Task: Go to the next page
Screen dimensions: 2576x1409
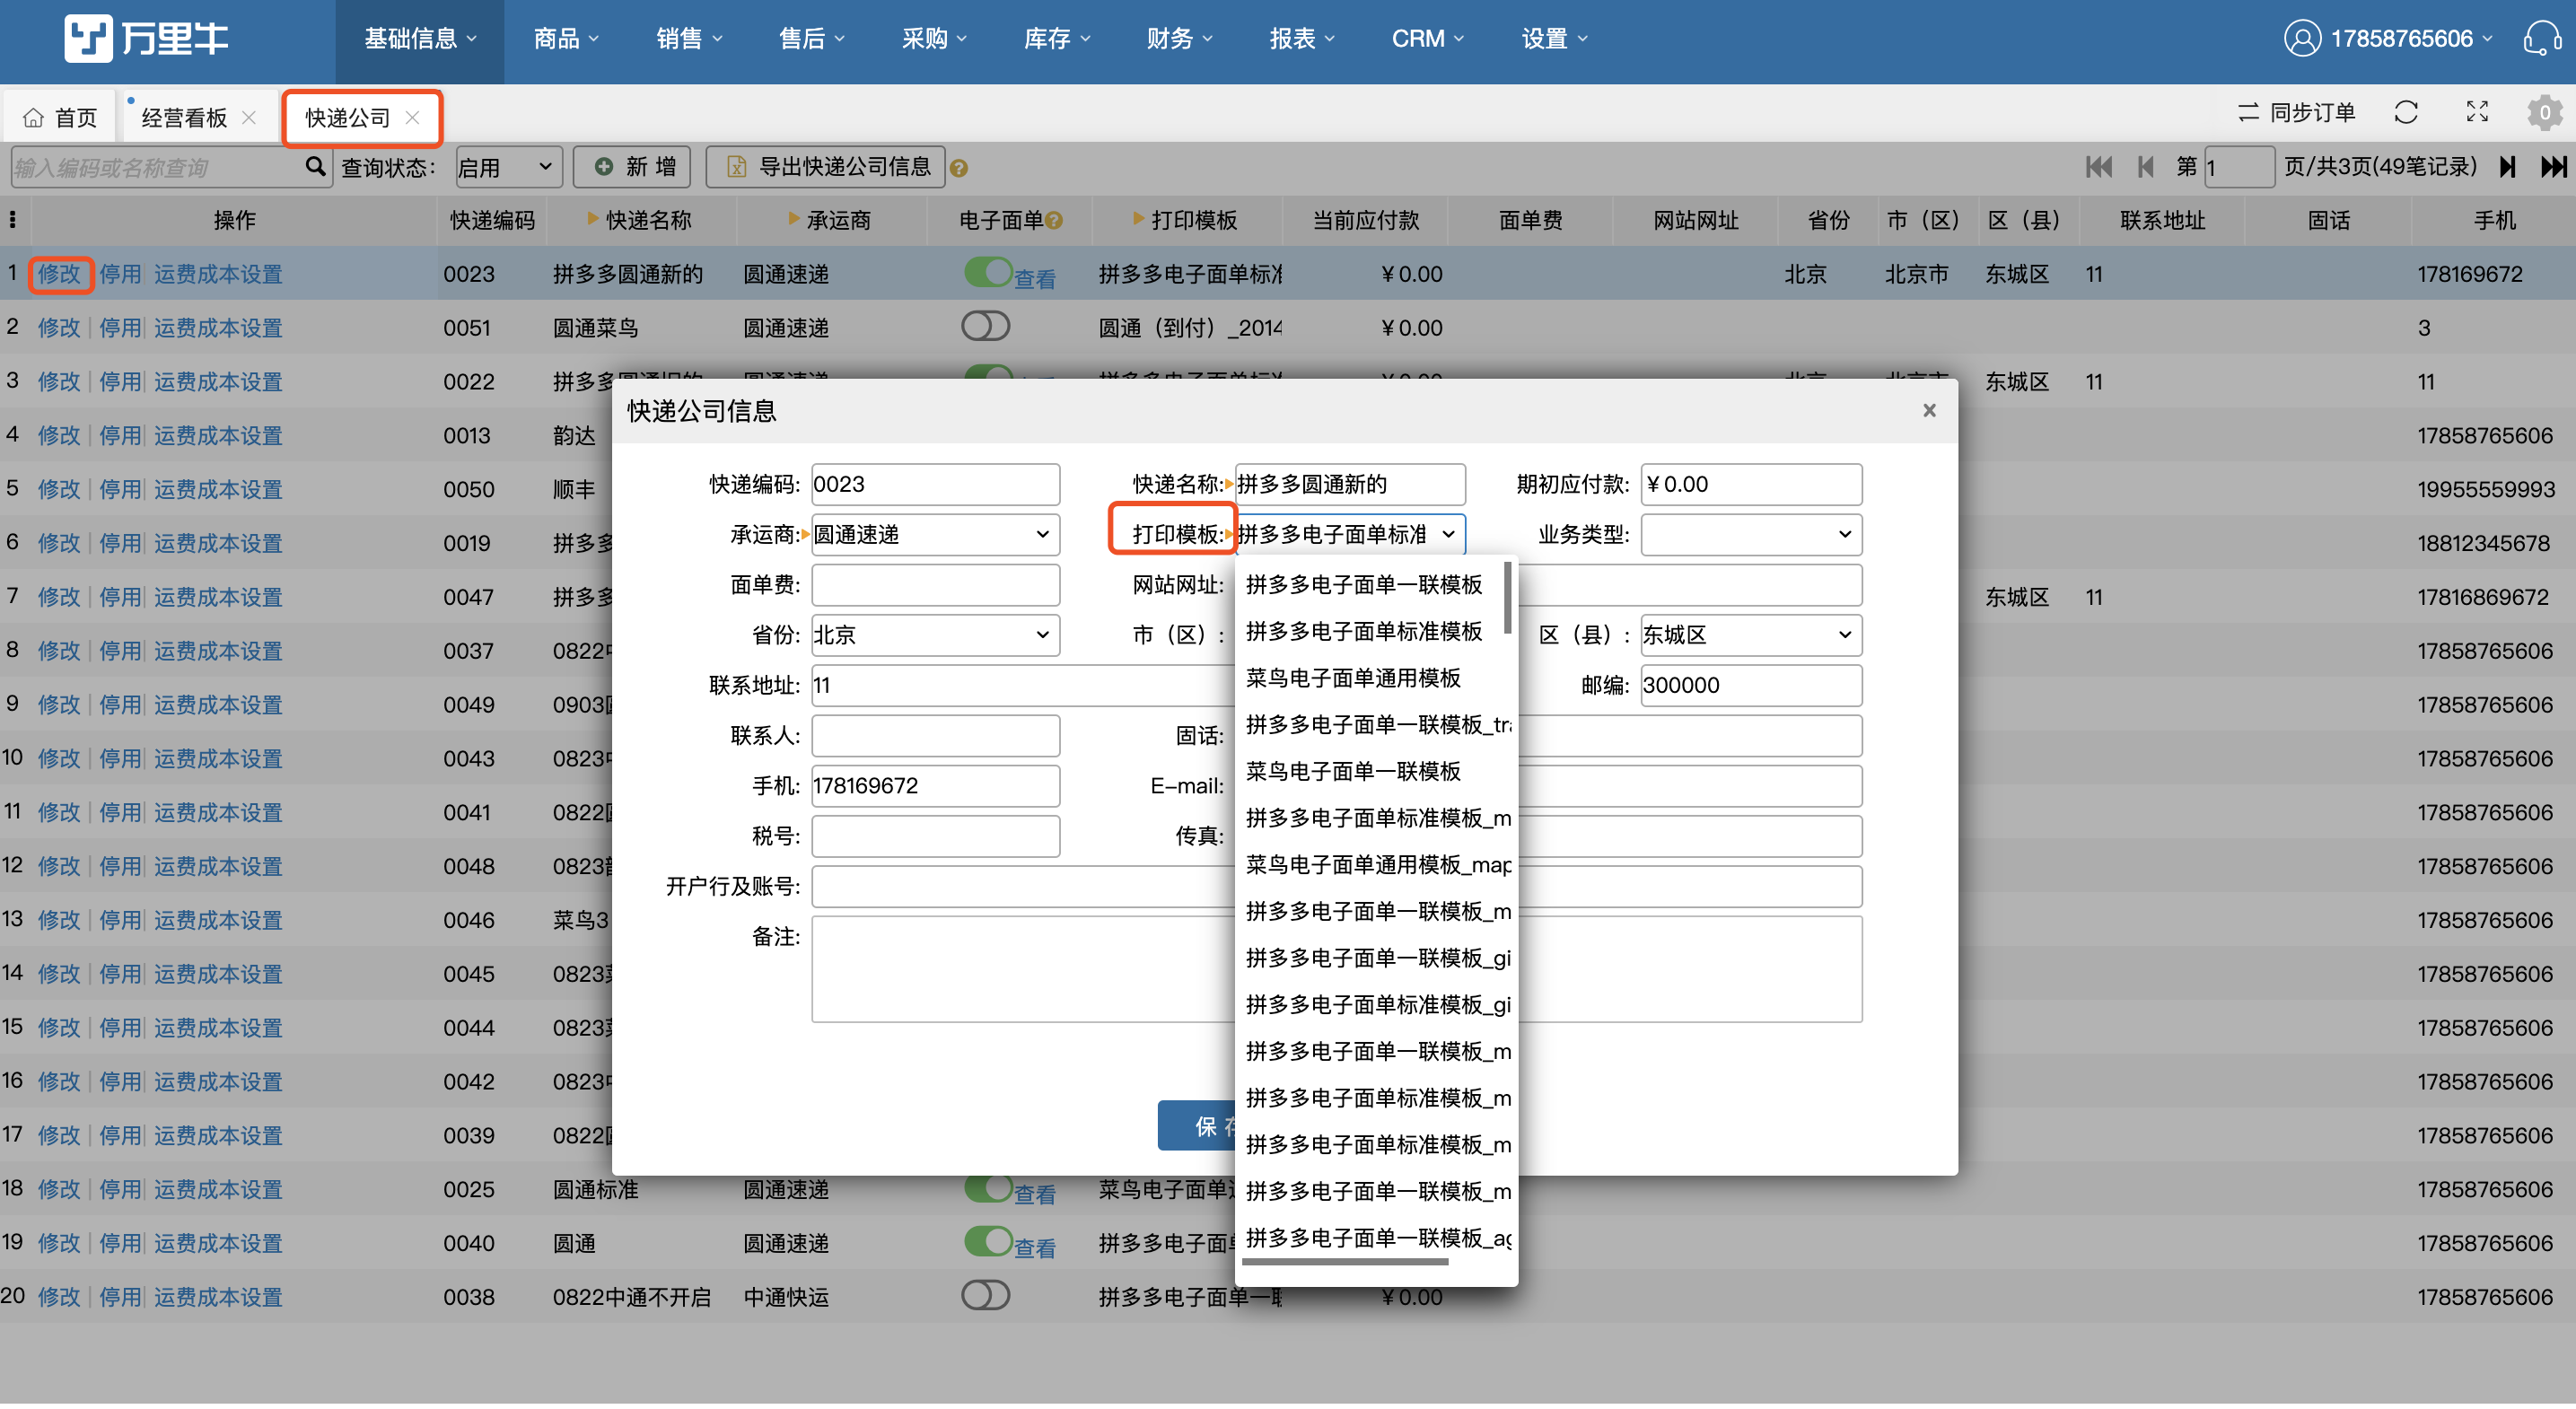Action: coord(2506,166)
